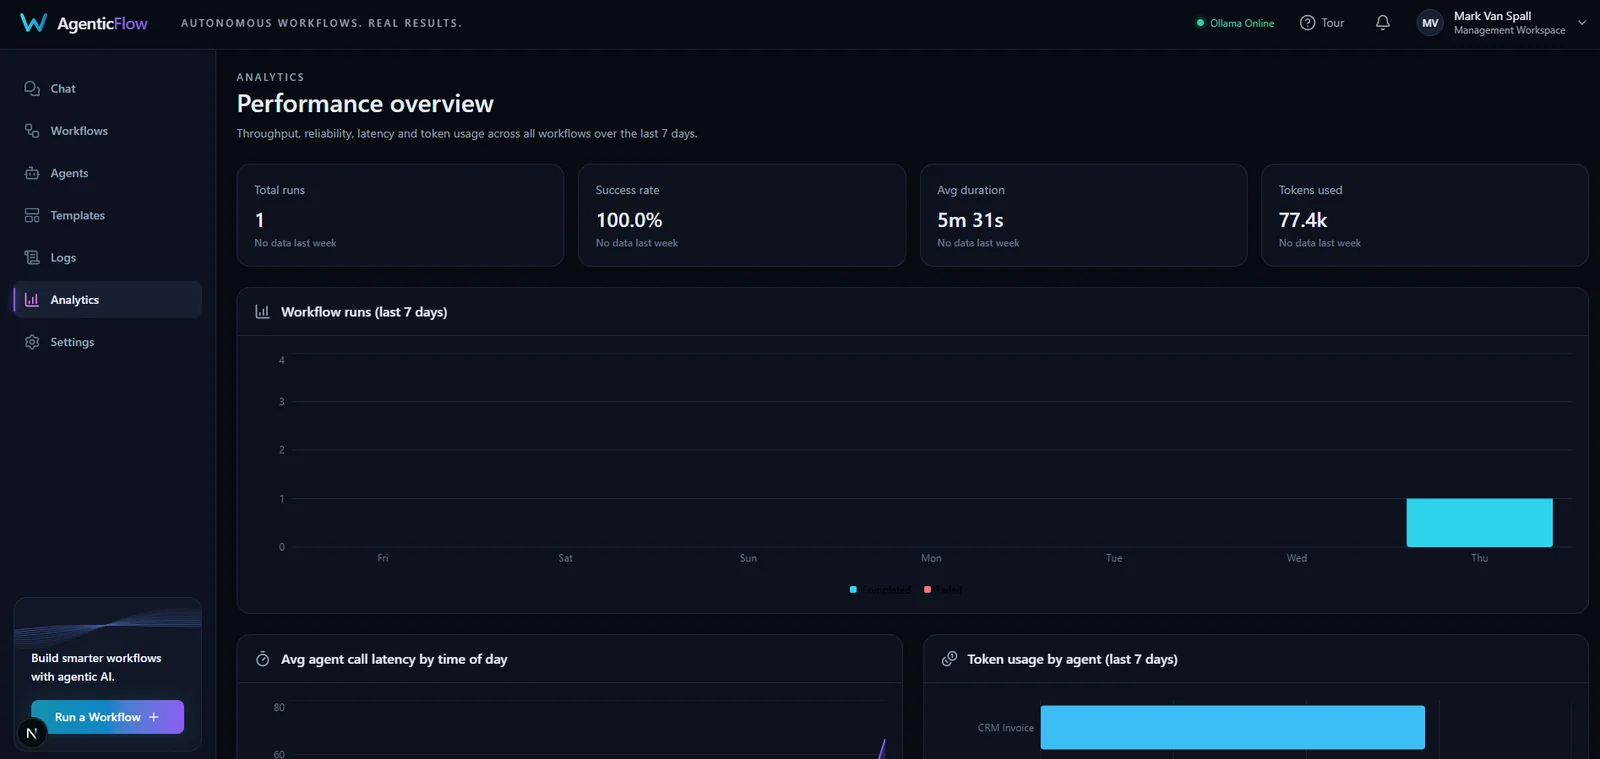
Task: Go to Templates in sidebar
Action: point(107,215)
